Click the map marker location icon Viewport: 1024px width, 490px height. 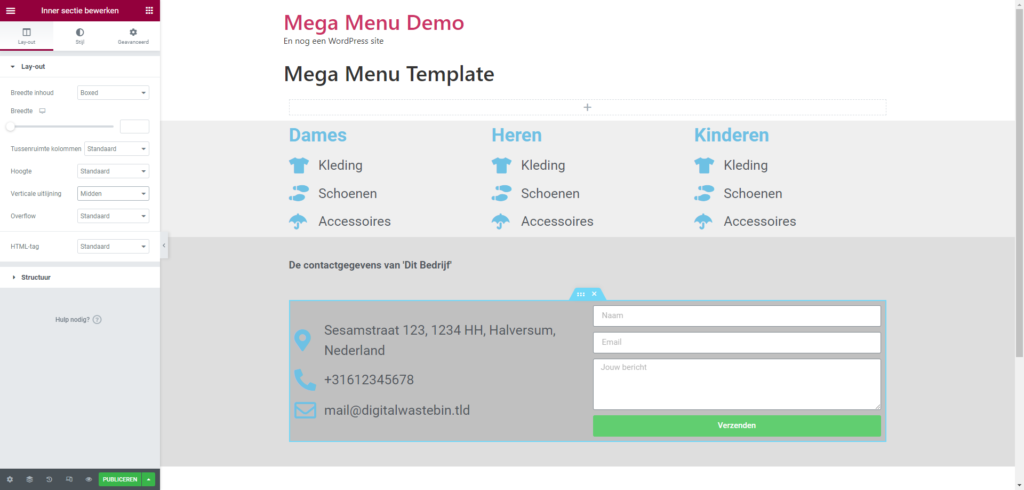coord(302,340)
